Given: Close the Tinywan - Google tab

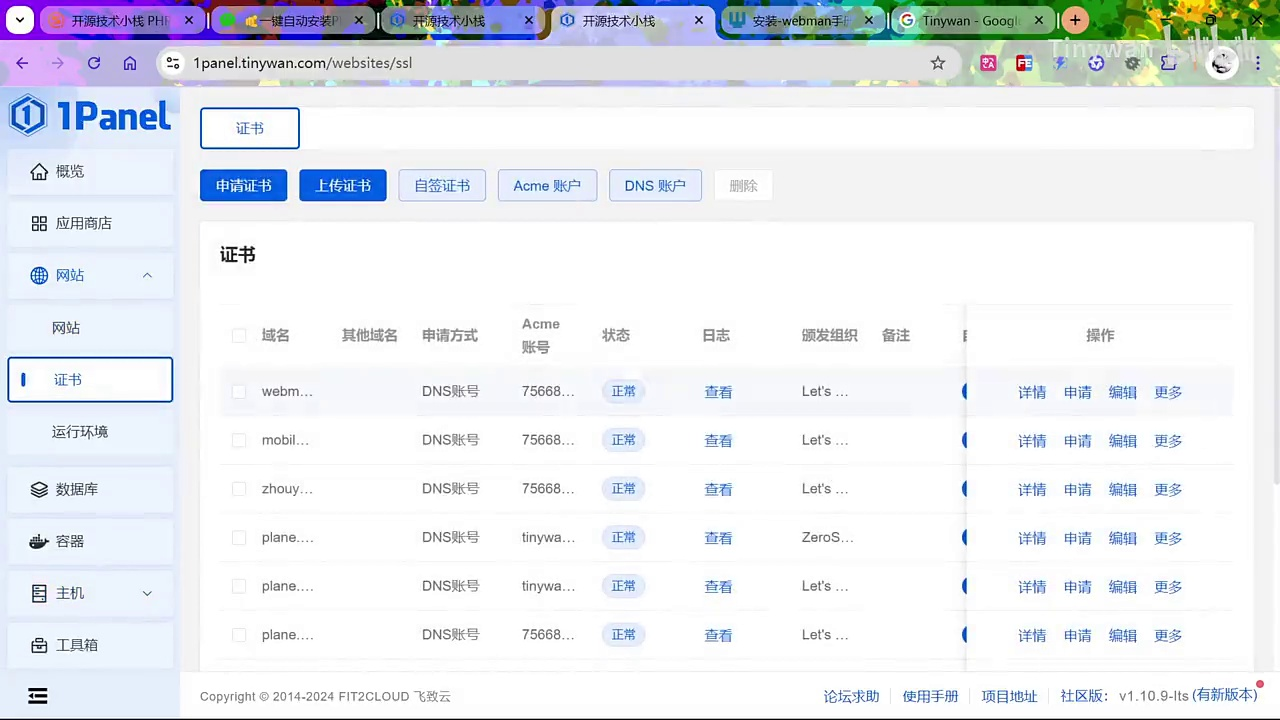Looking at the screenshot, I should click(1039, 20).
